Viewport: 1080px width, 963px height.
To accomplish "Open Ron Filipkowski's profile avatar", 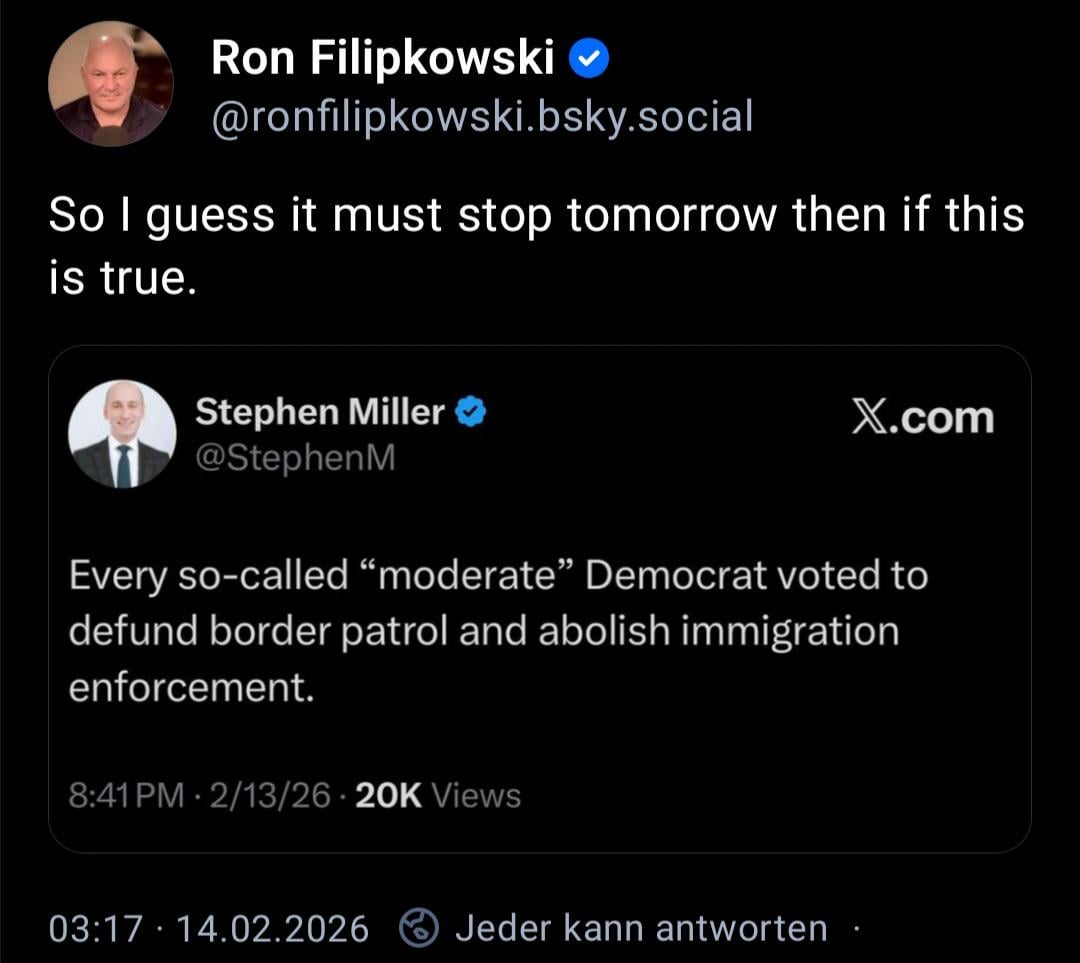I will (110, 83).
